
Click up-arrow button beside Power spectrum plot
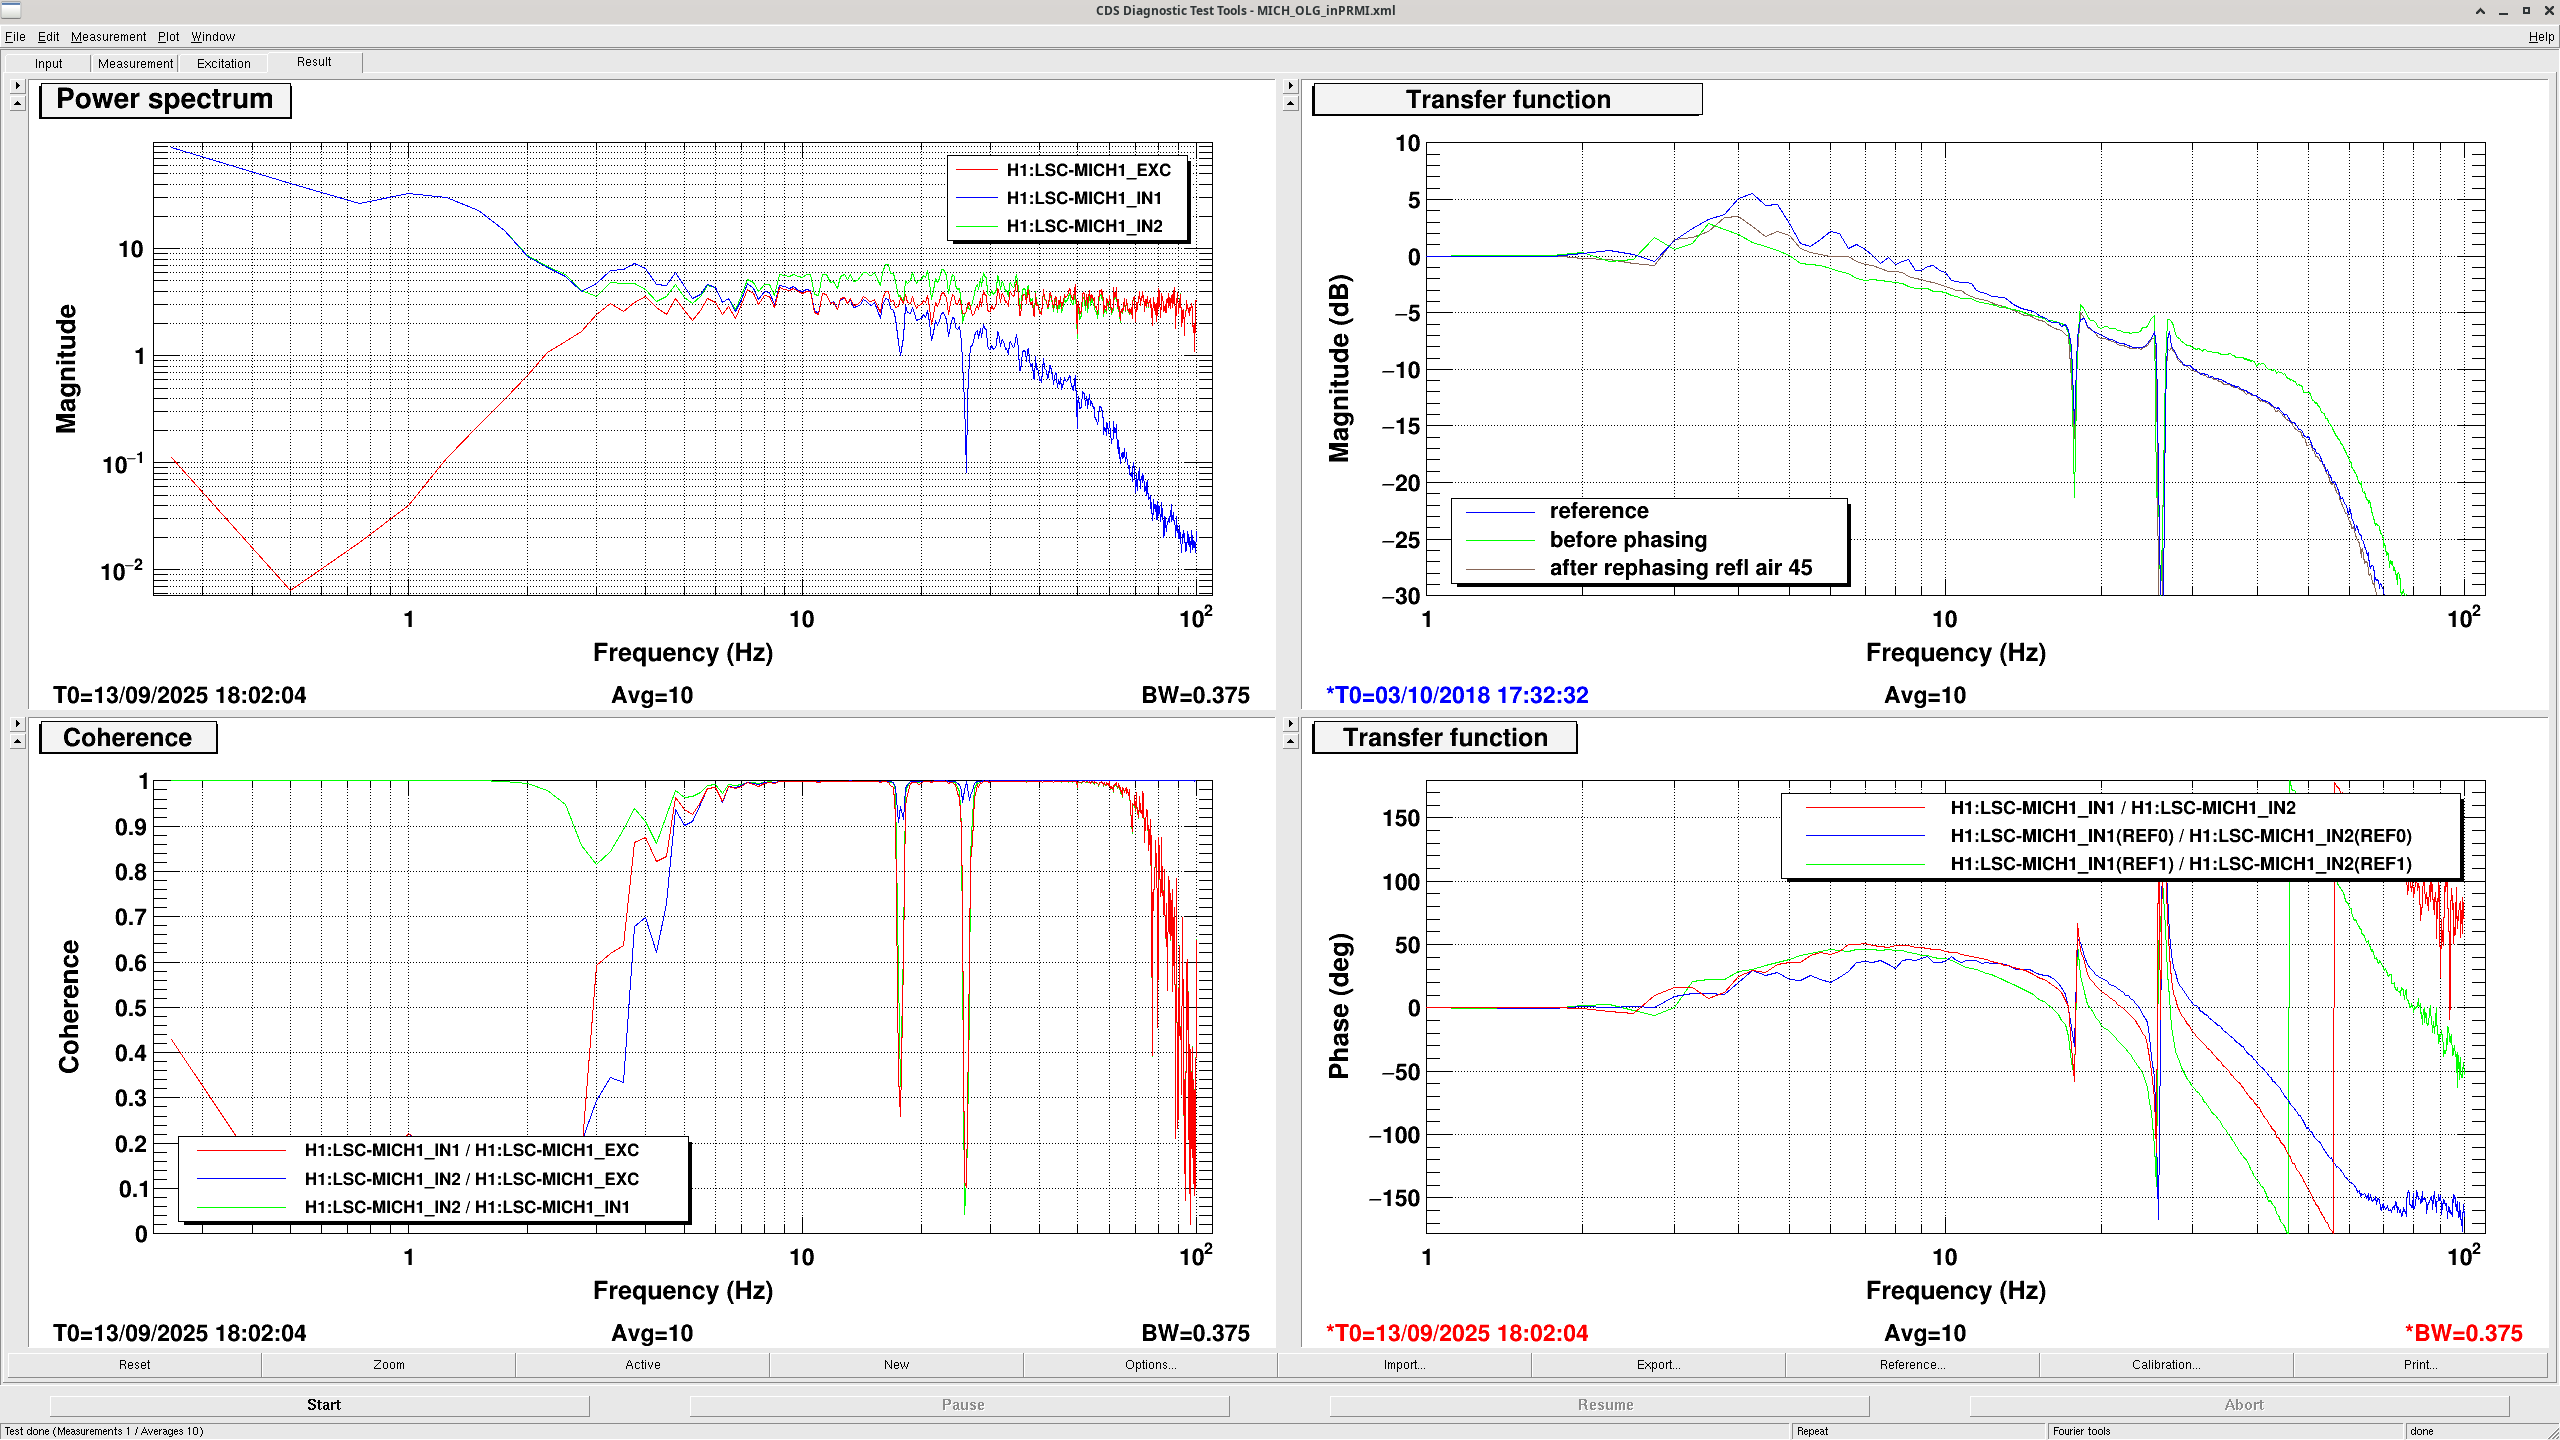17,104
